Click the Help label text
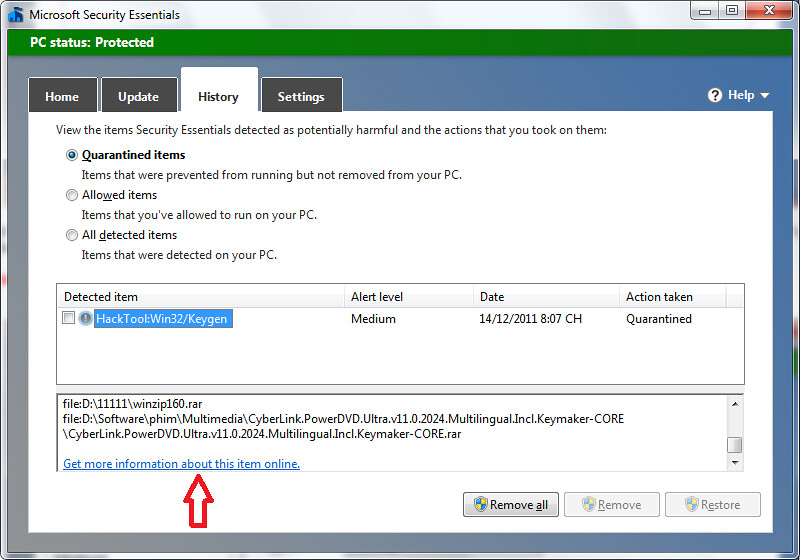The image size is (800, 560). (741, 95)
